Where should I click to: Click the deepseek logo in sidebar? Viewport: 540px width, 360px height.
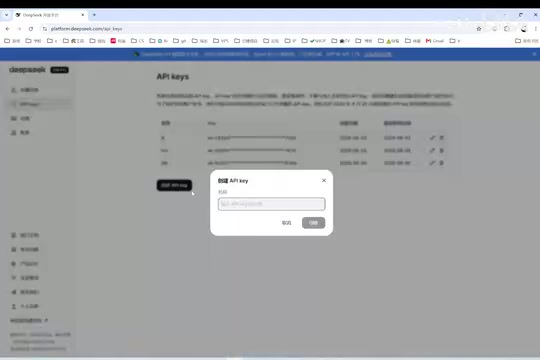coord(27,70)
